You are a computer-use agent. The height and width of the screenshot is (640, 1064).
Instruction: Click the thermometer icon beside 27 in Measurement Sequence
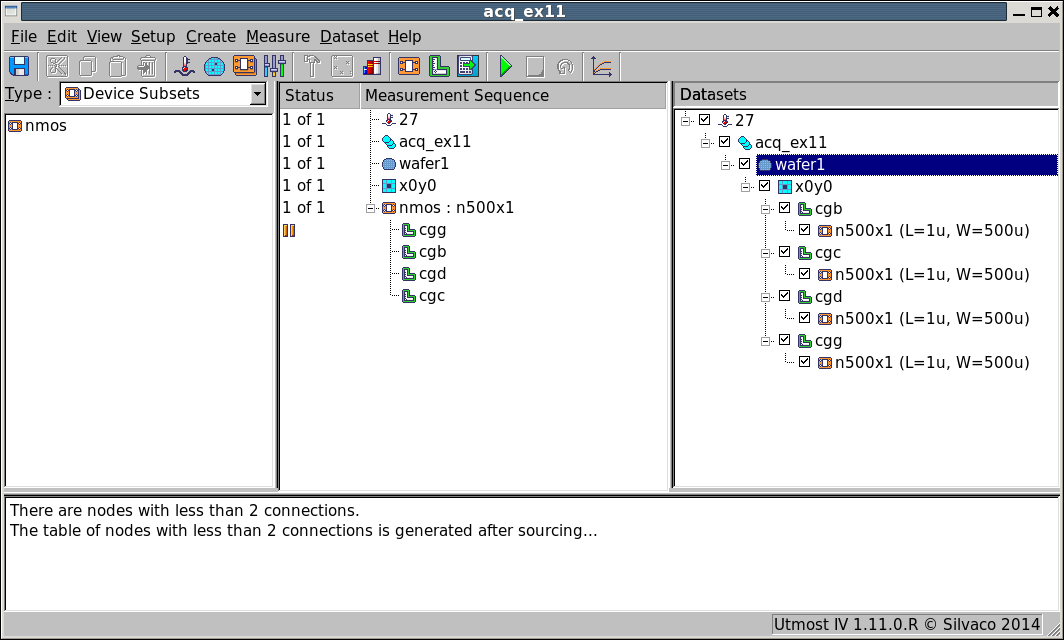(389, 120)
